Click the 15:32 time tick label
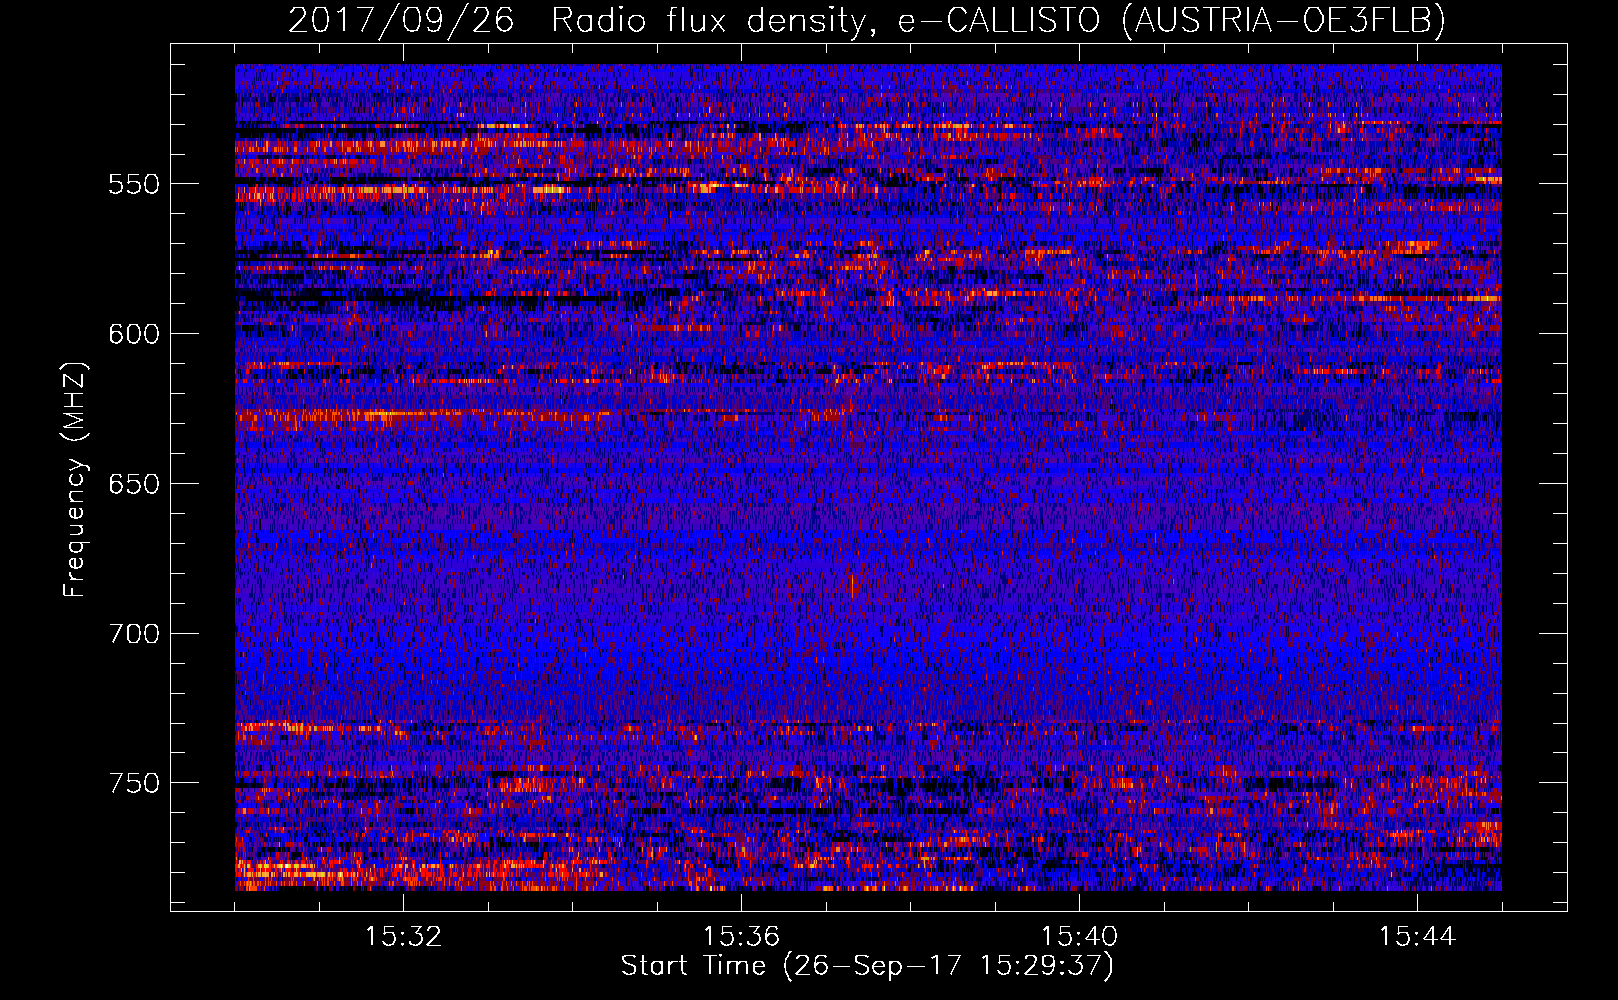Image resolution: width=1618 pixels, height=1000 pixels. click(x=403, y=937)
